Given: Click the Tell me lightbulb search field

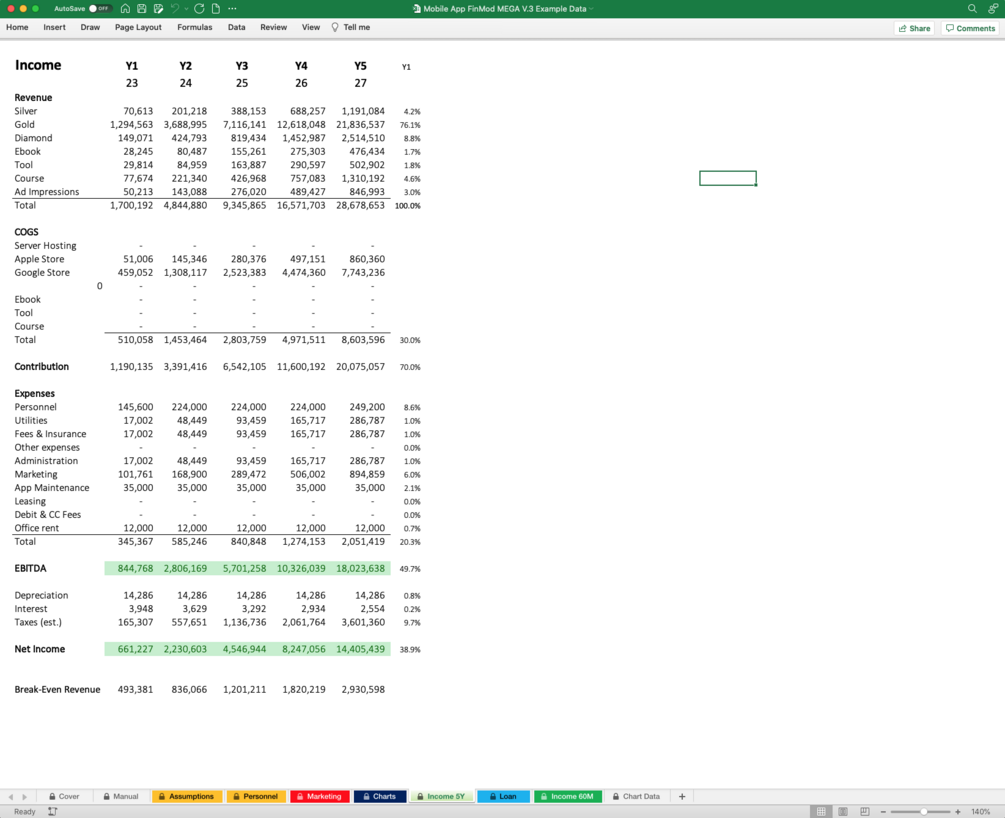Looking at the screenshot, I should (x=351, y=27).
